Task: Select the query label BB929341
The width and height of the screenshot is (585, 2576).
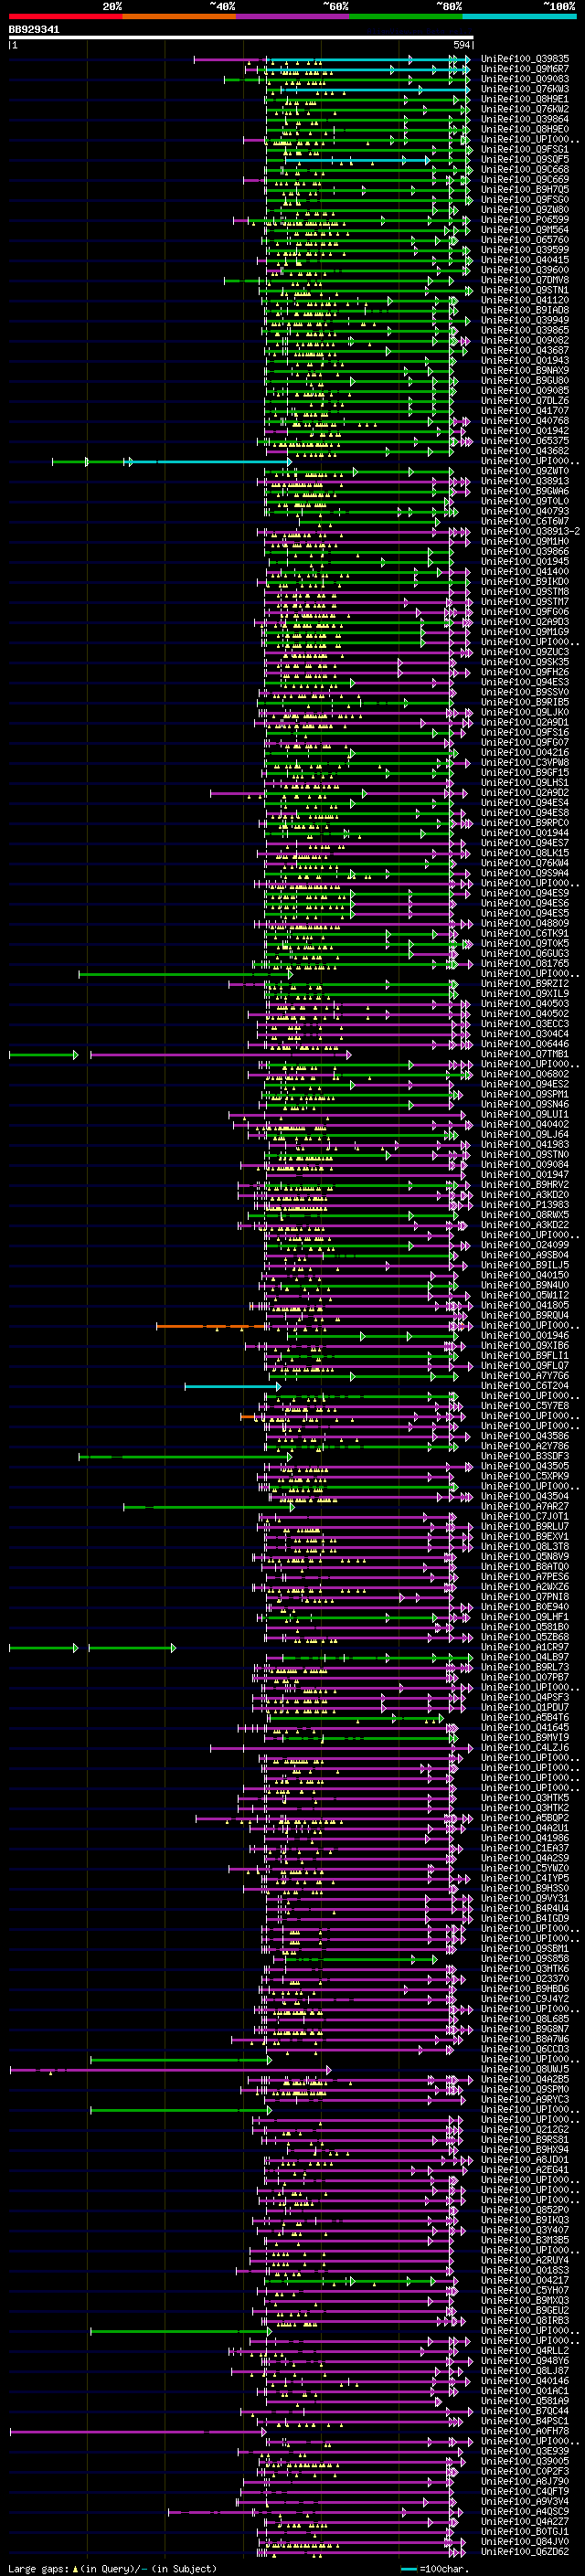Action: [34, 30]
